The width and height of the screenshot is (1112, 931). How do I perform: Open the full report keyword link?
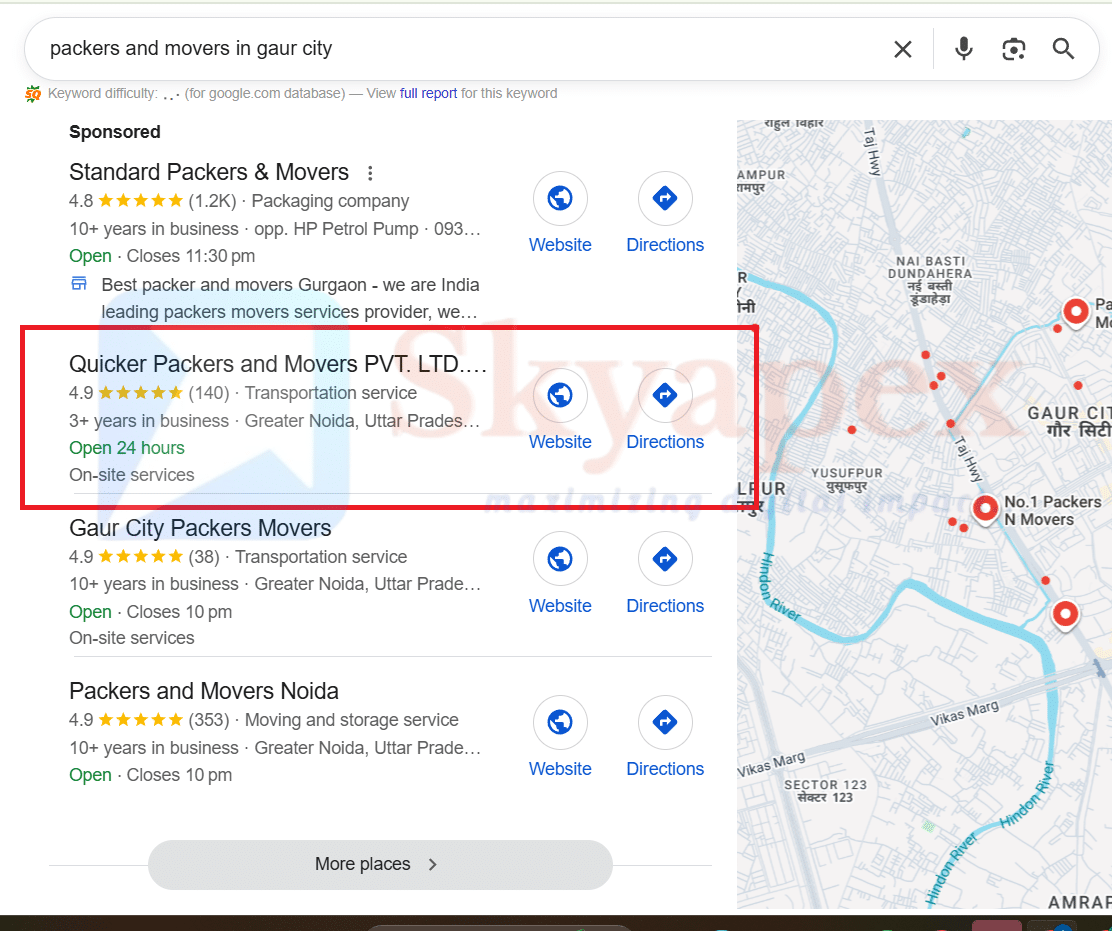[x=428, y=93]
